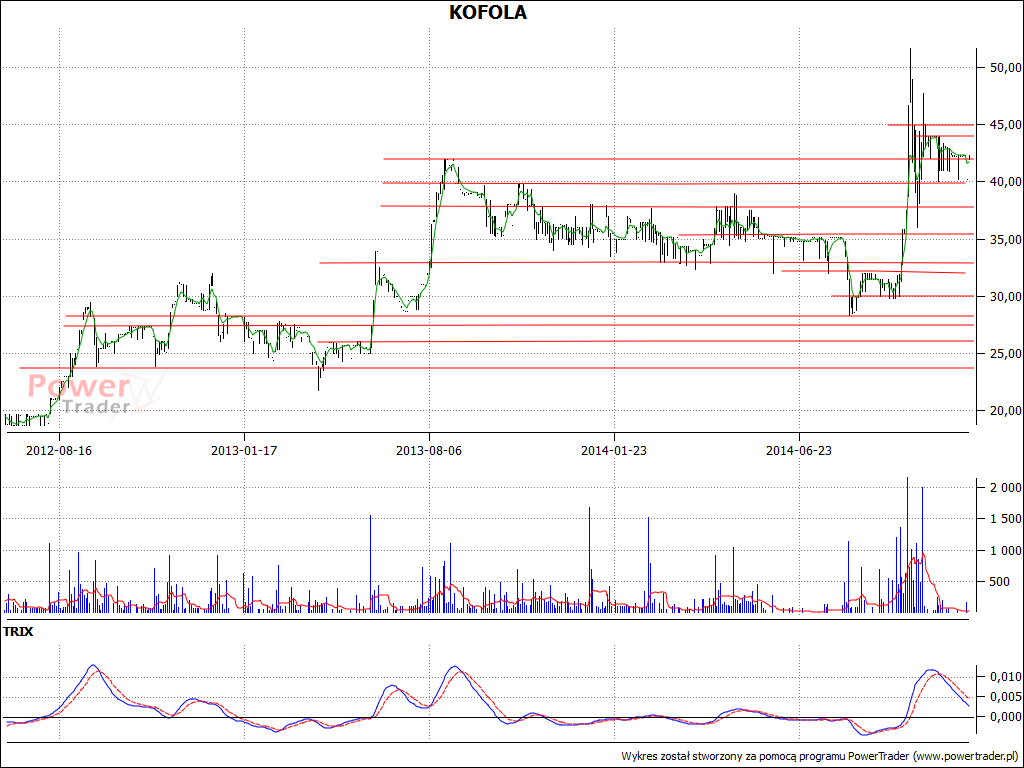Click the 2014-06-23 date label
This screenshot has height=768, width=1024.
click(x=799, y=451)
